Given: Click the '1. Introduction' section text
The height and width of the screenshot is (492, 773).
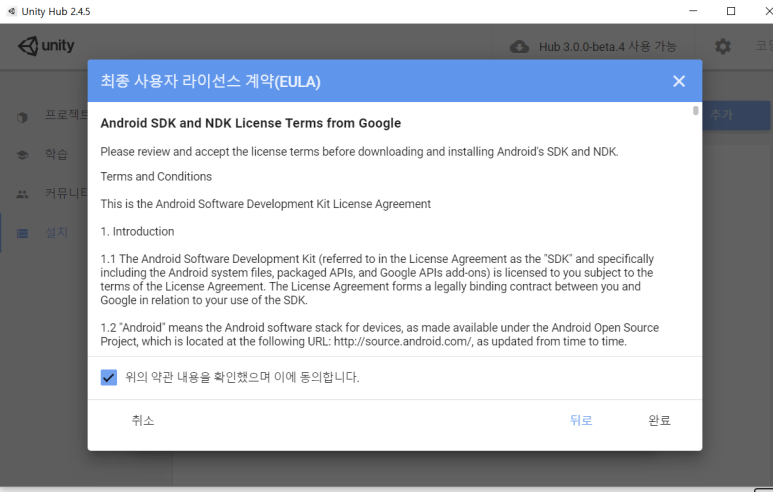Looking at the screenshot, I should pyautogui.click(x=137, y=232).
